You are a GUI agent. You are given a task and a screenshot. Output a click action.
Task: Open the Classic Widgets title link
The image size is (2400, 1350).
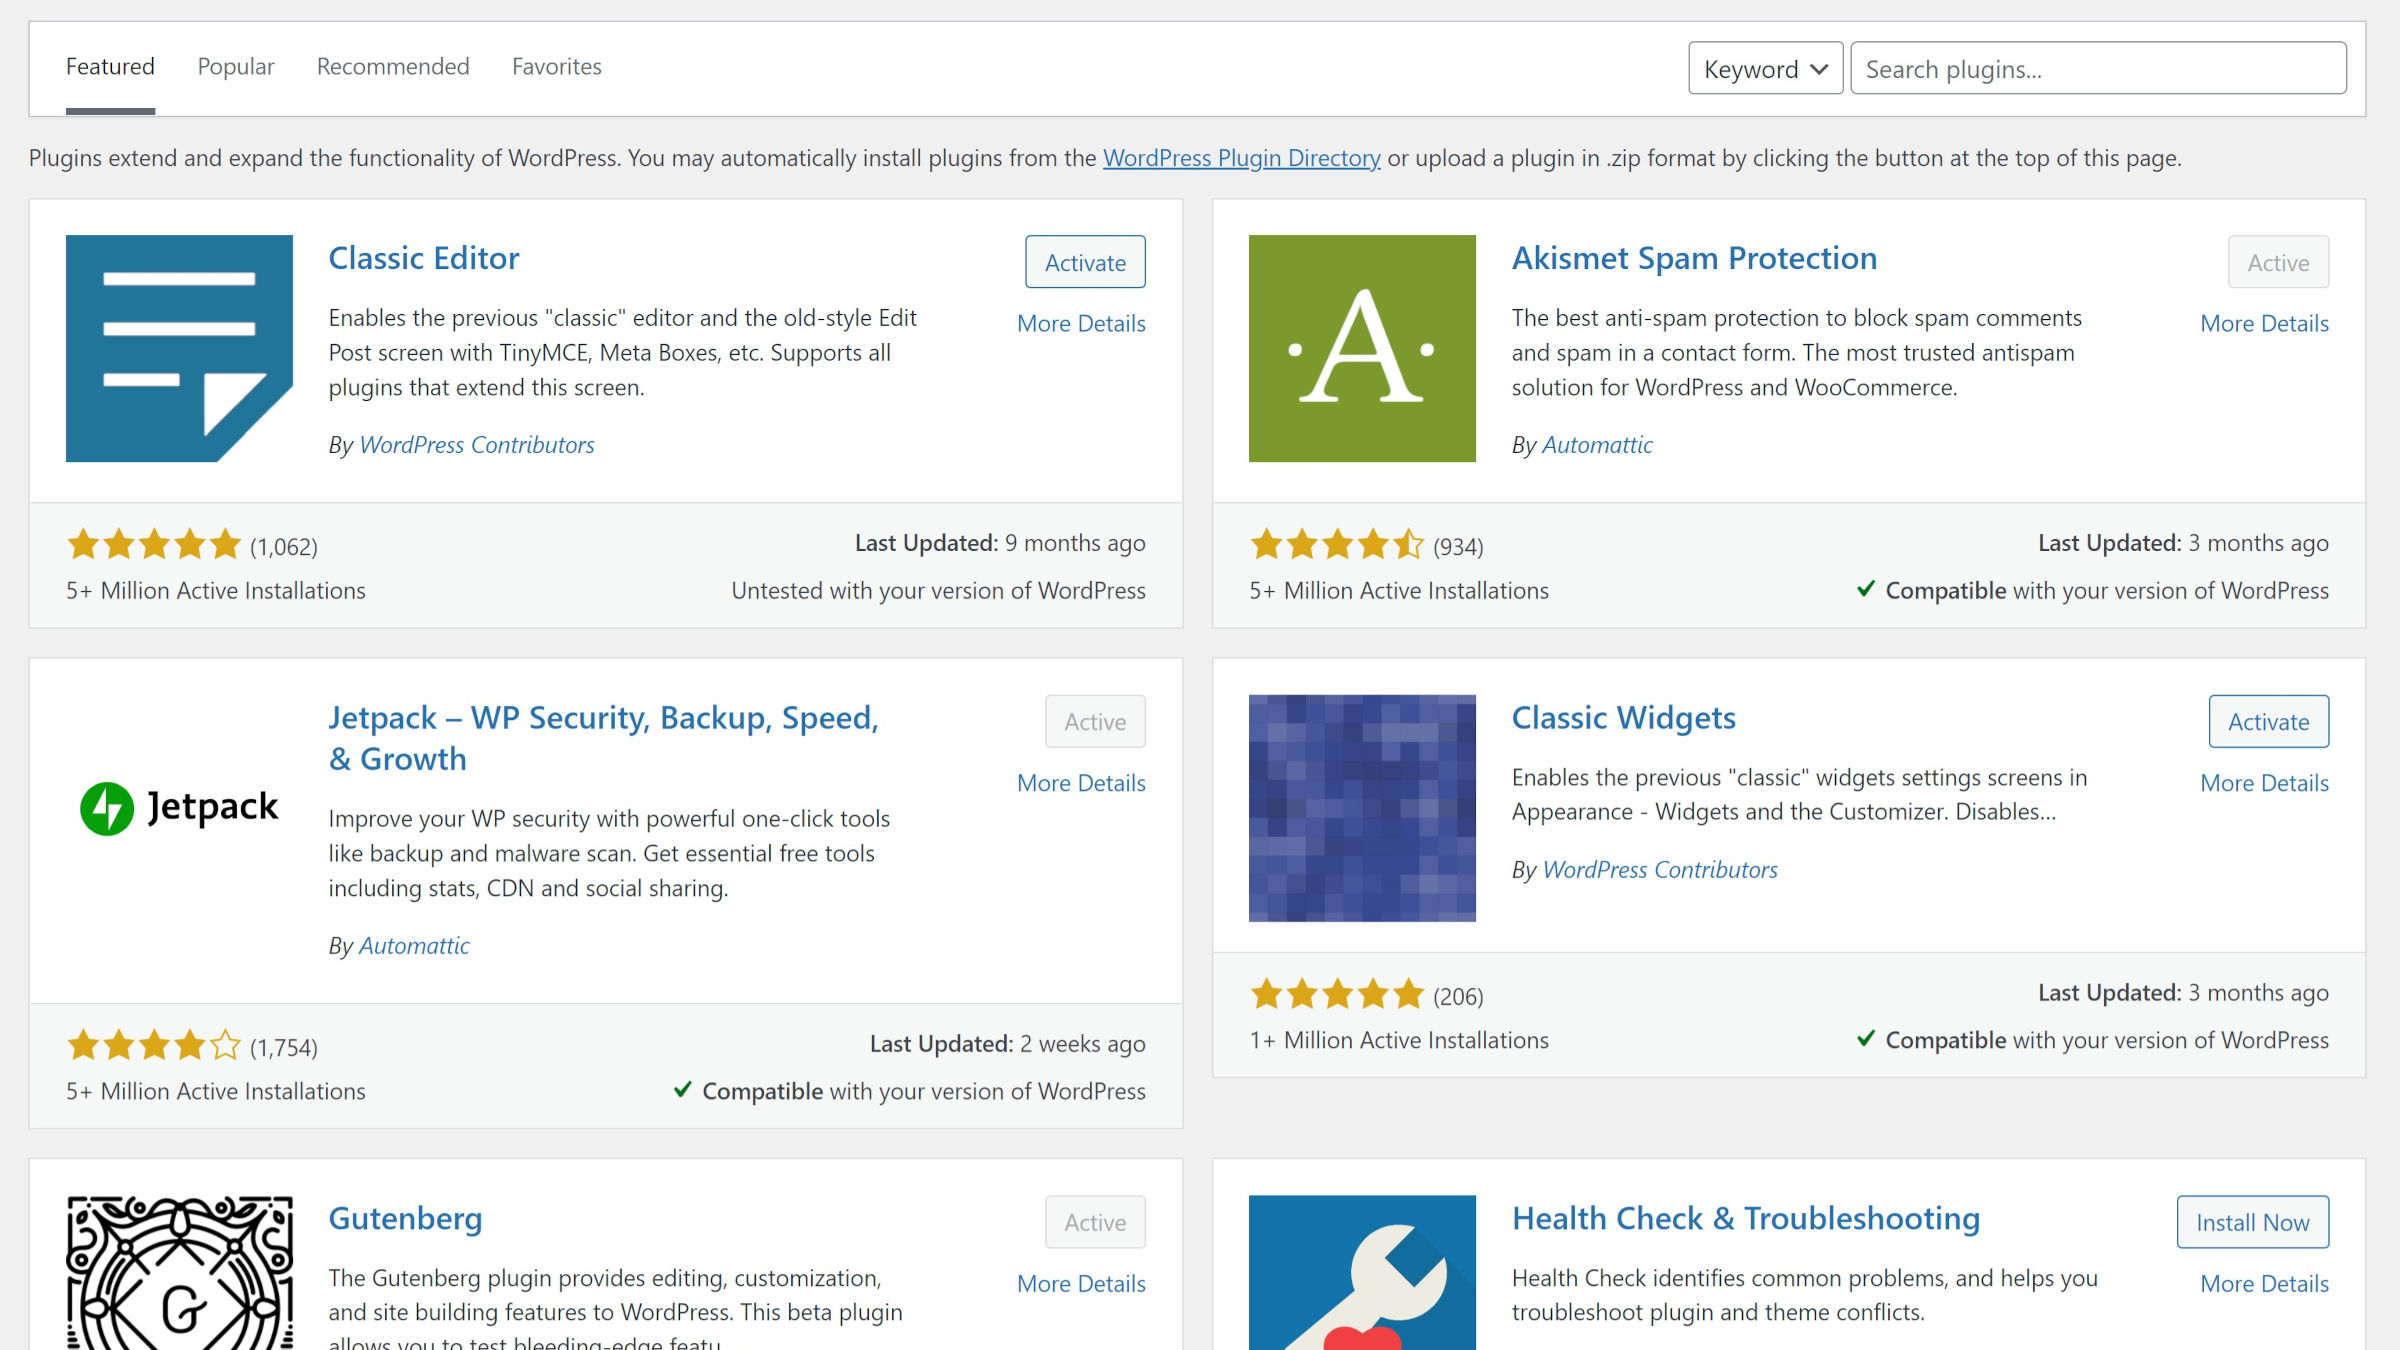(1623, 718)
